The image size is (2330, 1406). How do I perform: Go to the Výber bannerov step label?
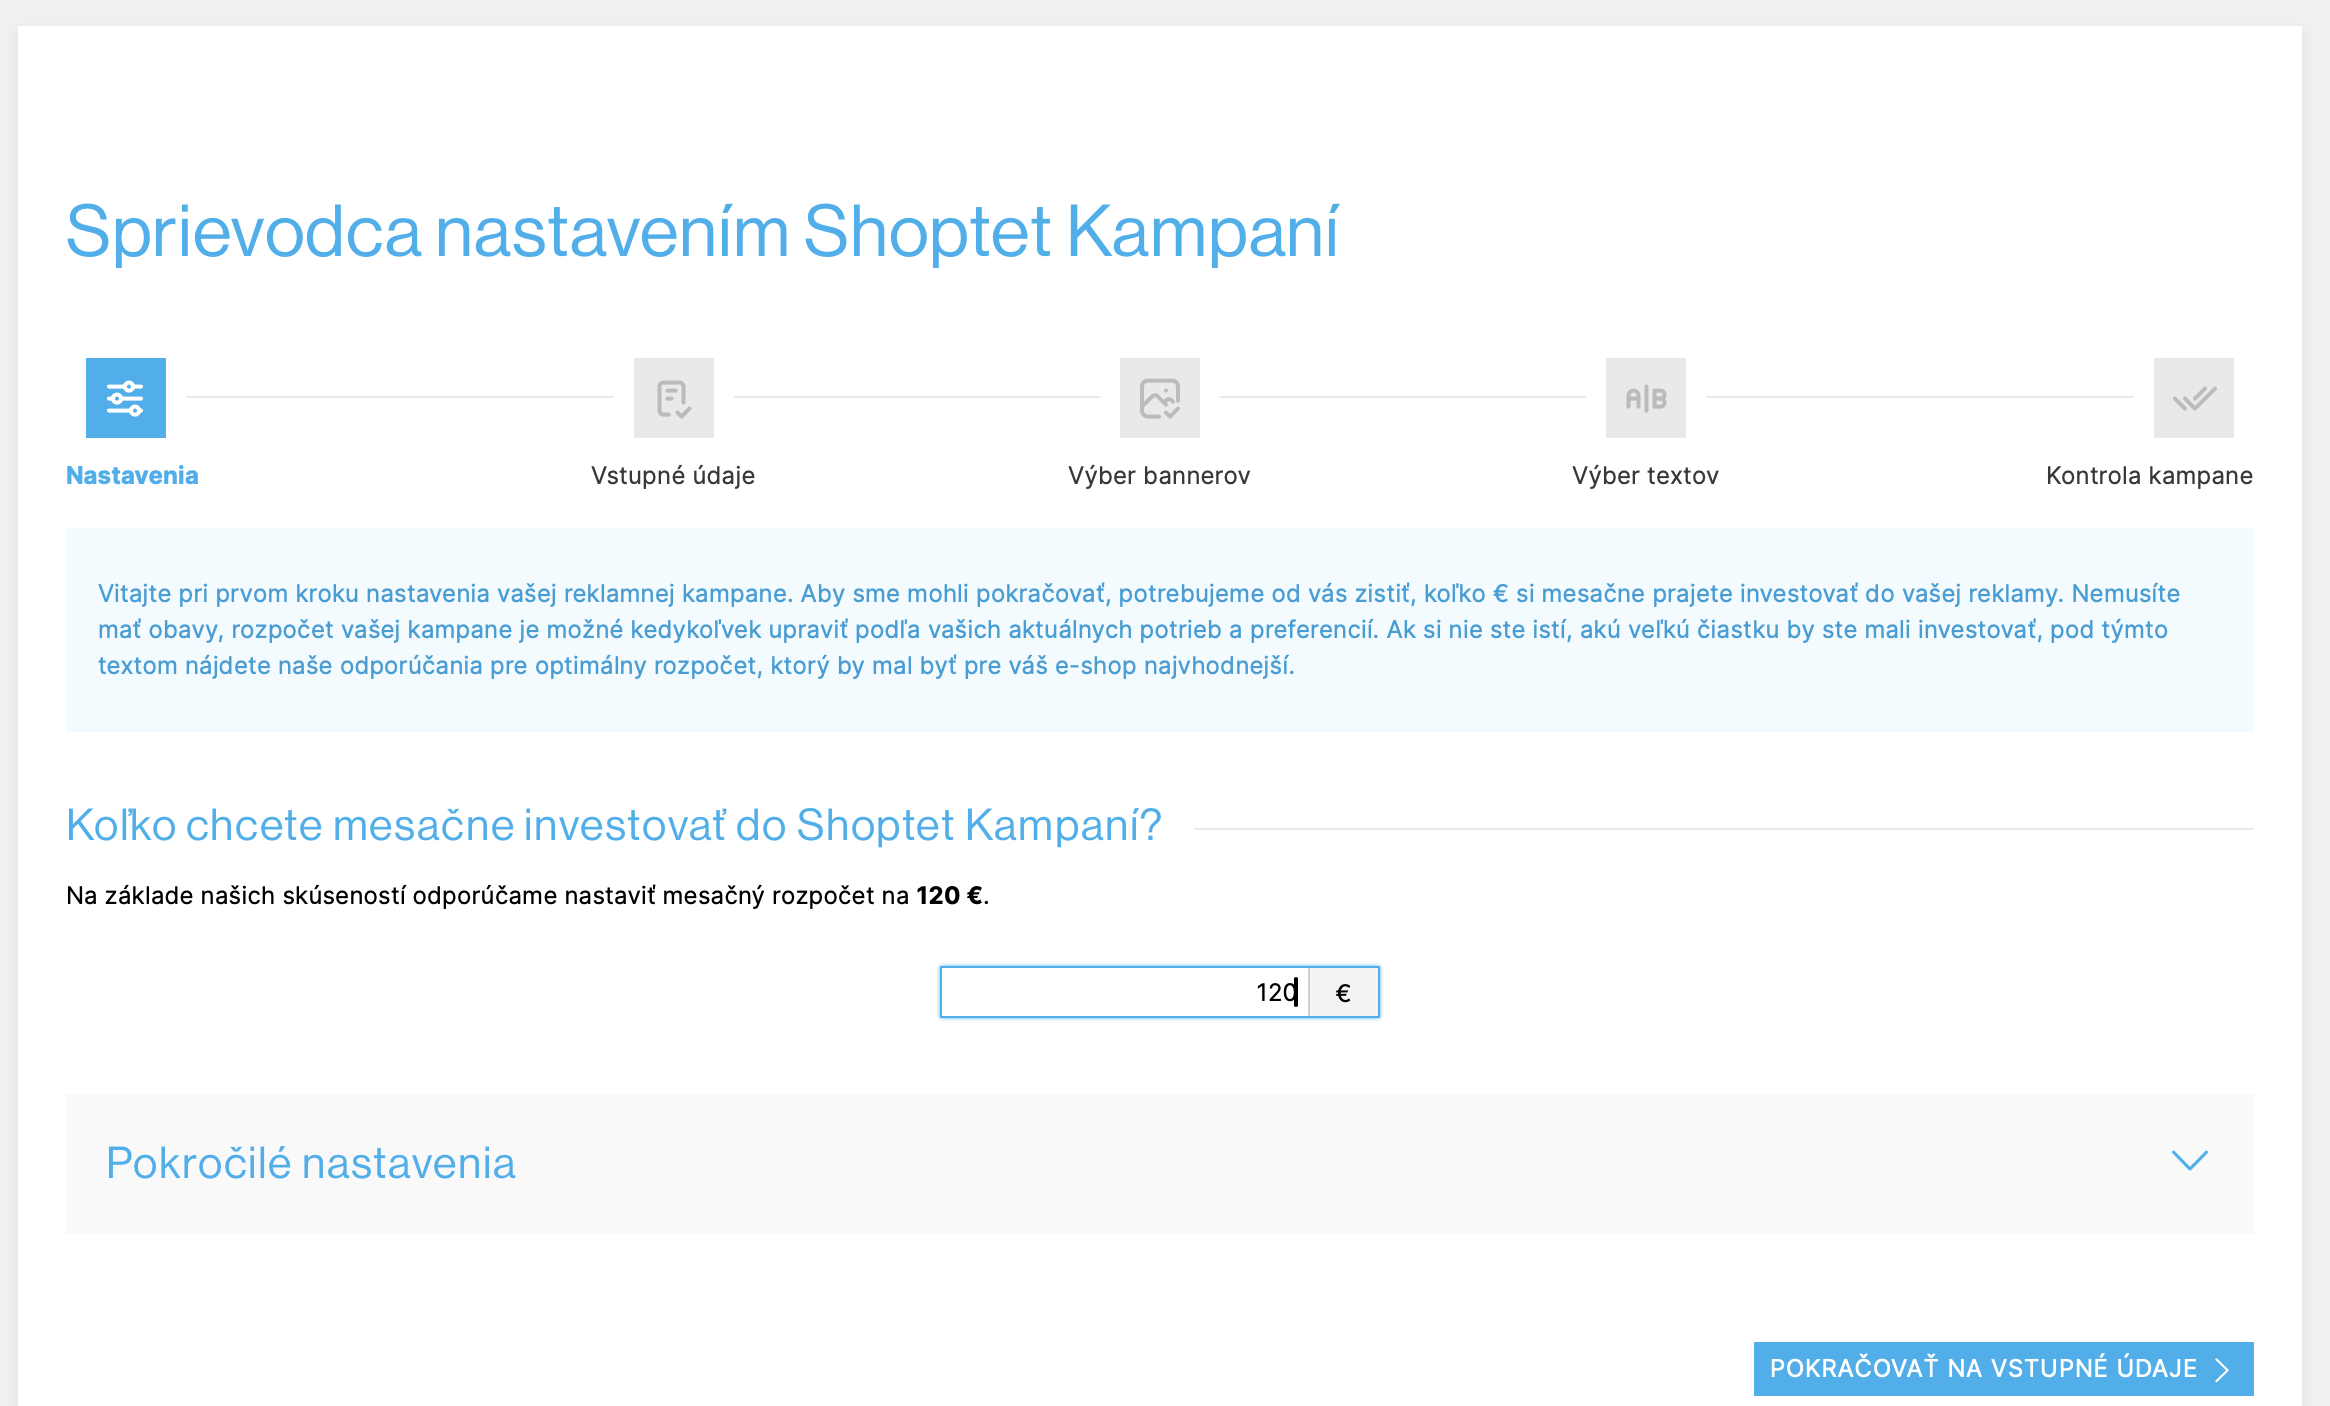[1159, 476]
